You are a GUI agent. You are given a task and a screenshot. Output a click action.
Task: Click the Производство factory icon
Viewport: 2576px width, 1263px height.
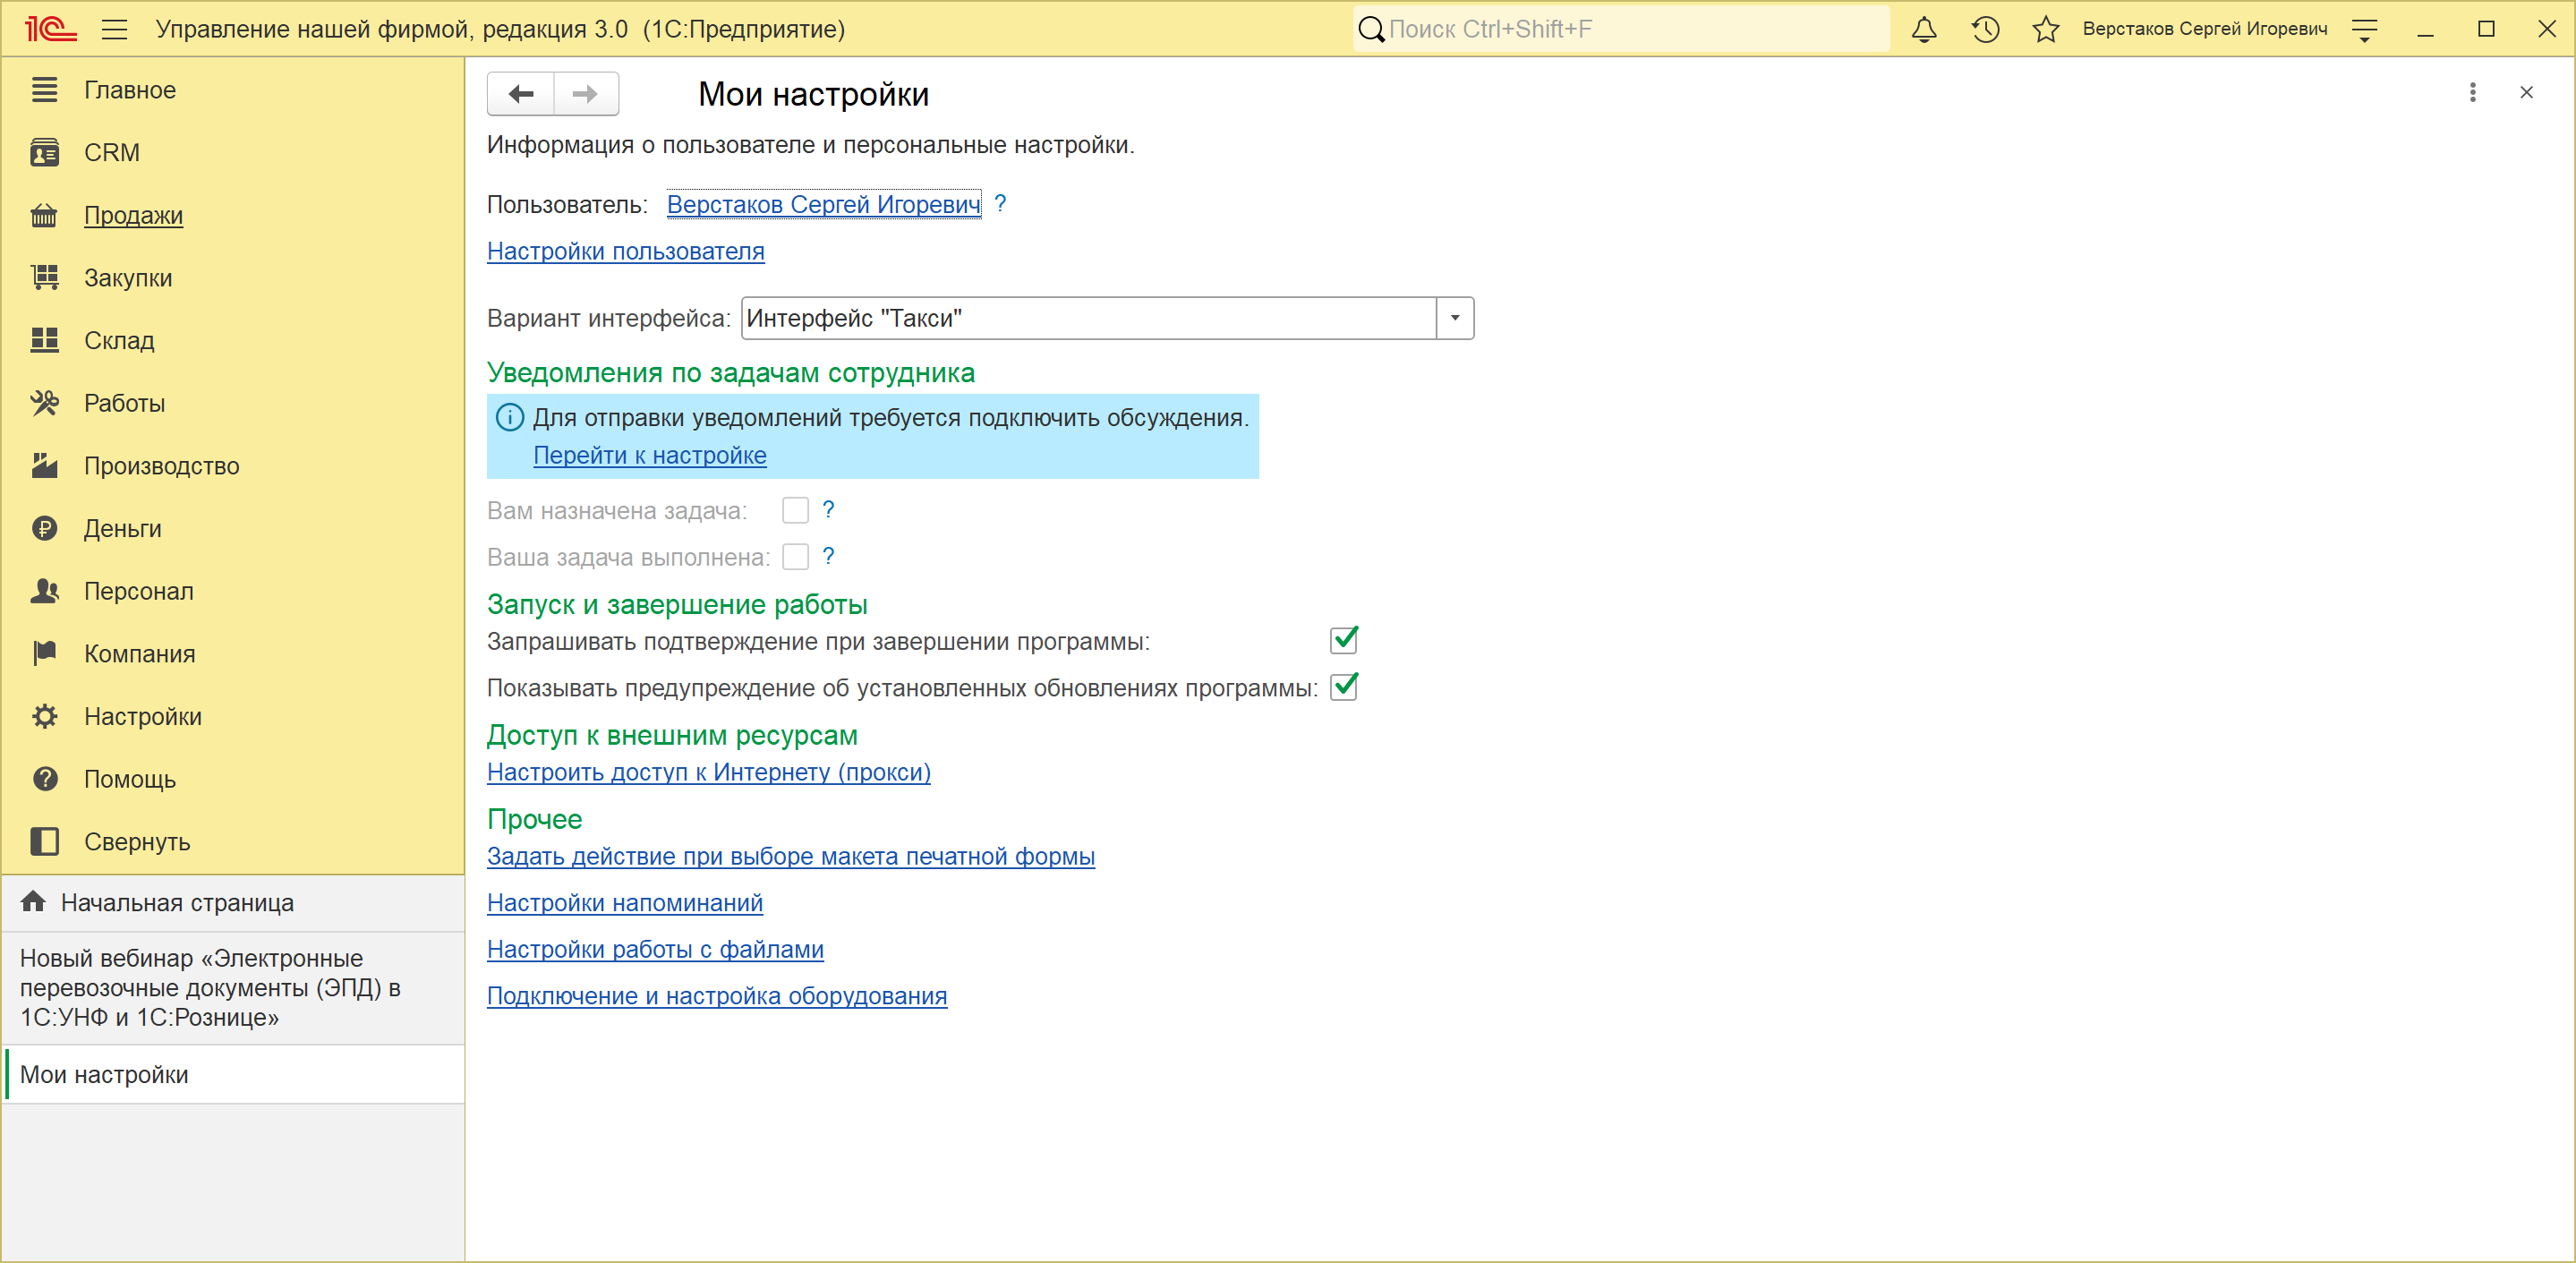44,466
